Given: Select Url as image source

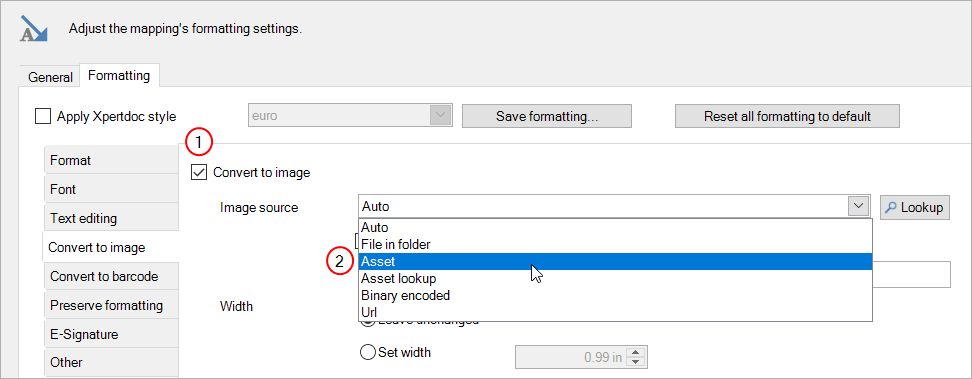Looking at the screenshot, I should 616,312.
